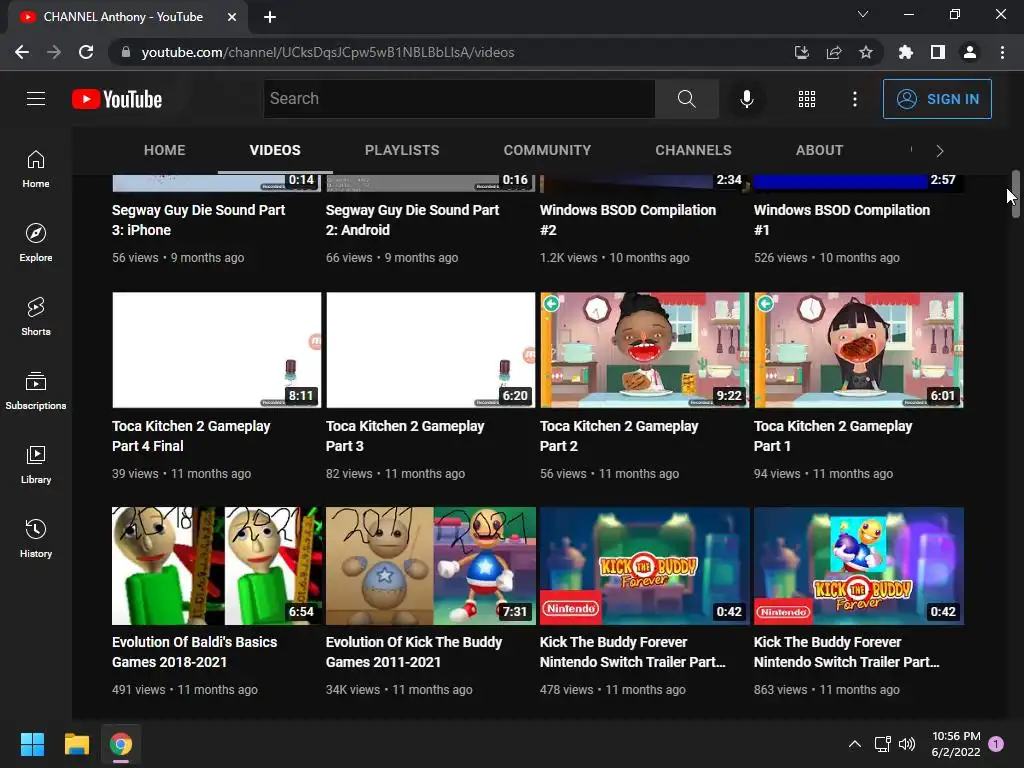Show hidden system tray icons
This screenshot has width=1024, height=768.
(x=854, y=744)
